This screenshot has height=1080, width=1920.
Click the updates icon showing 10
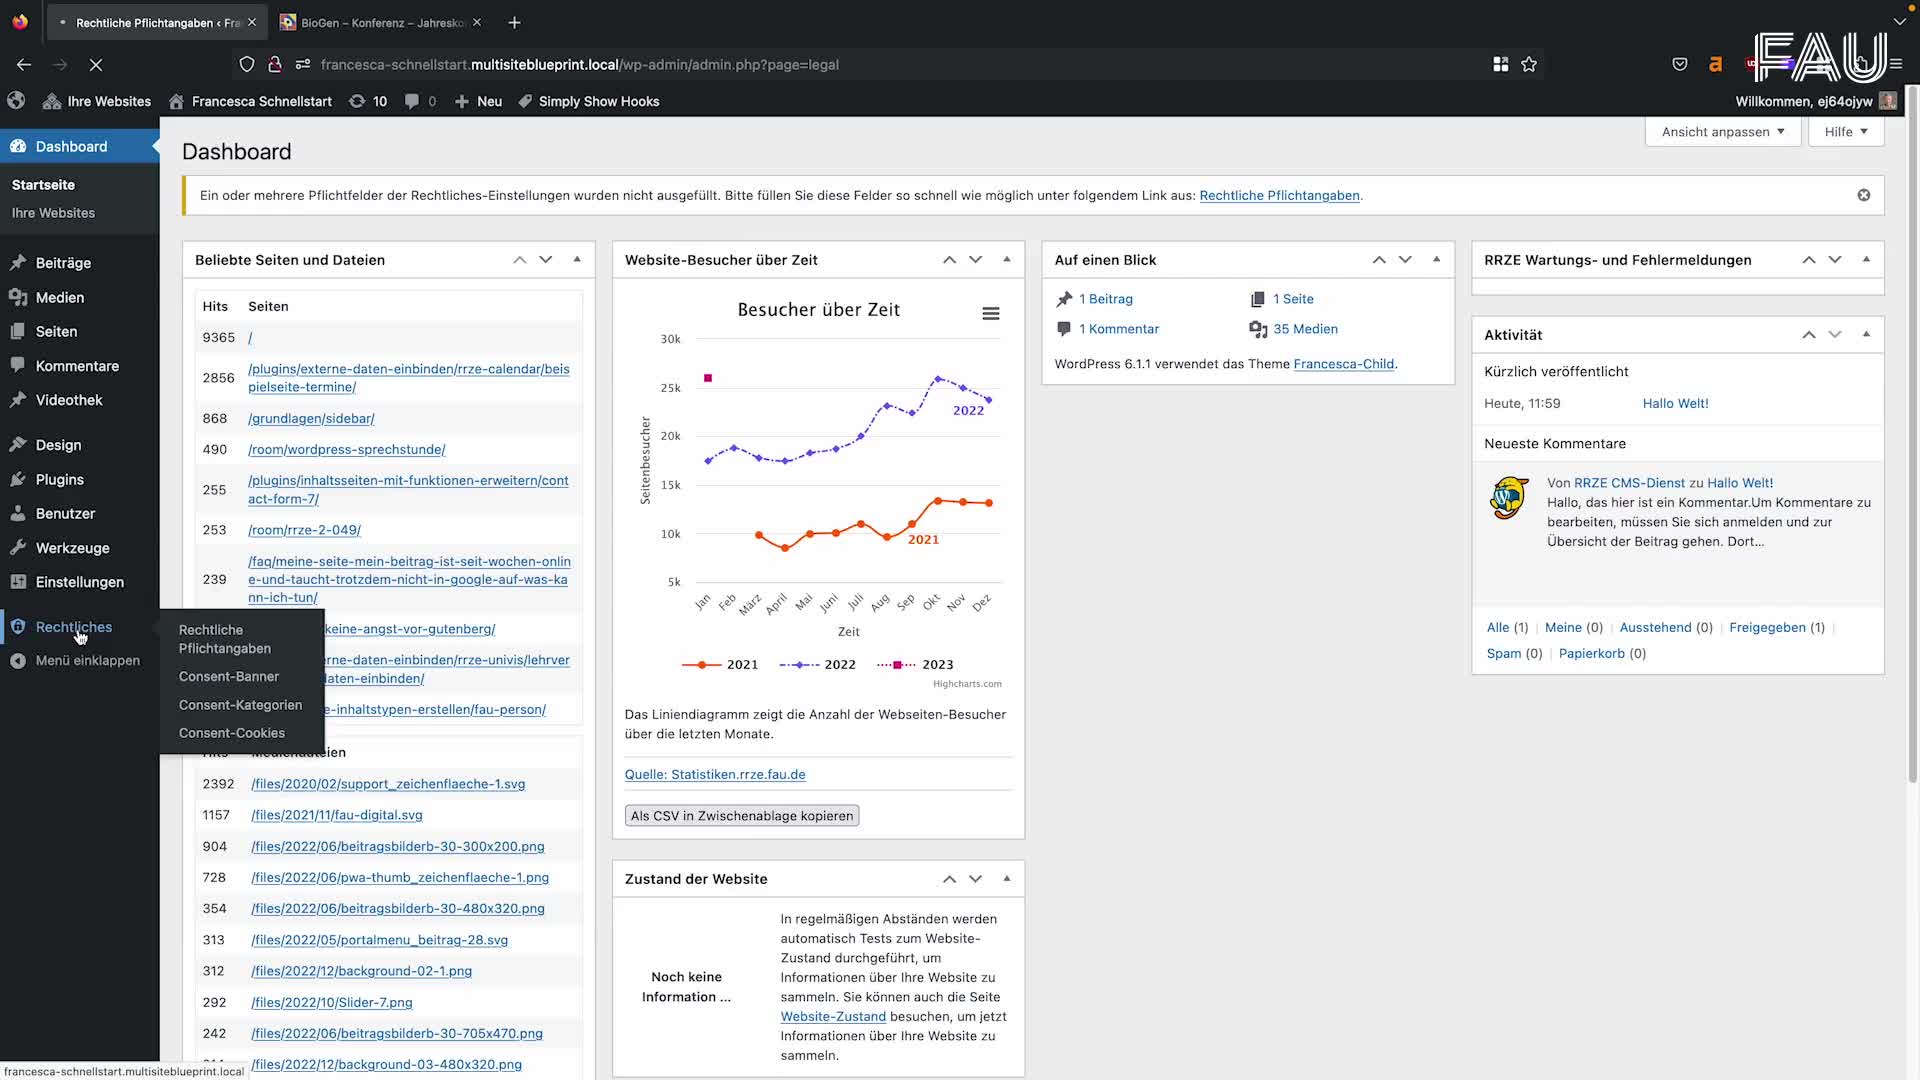367,101
